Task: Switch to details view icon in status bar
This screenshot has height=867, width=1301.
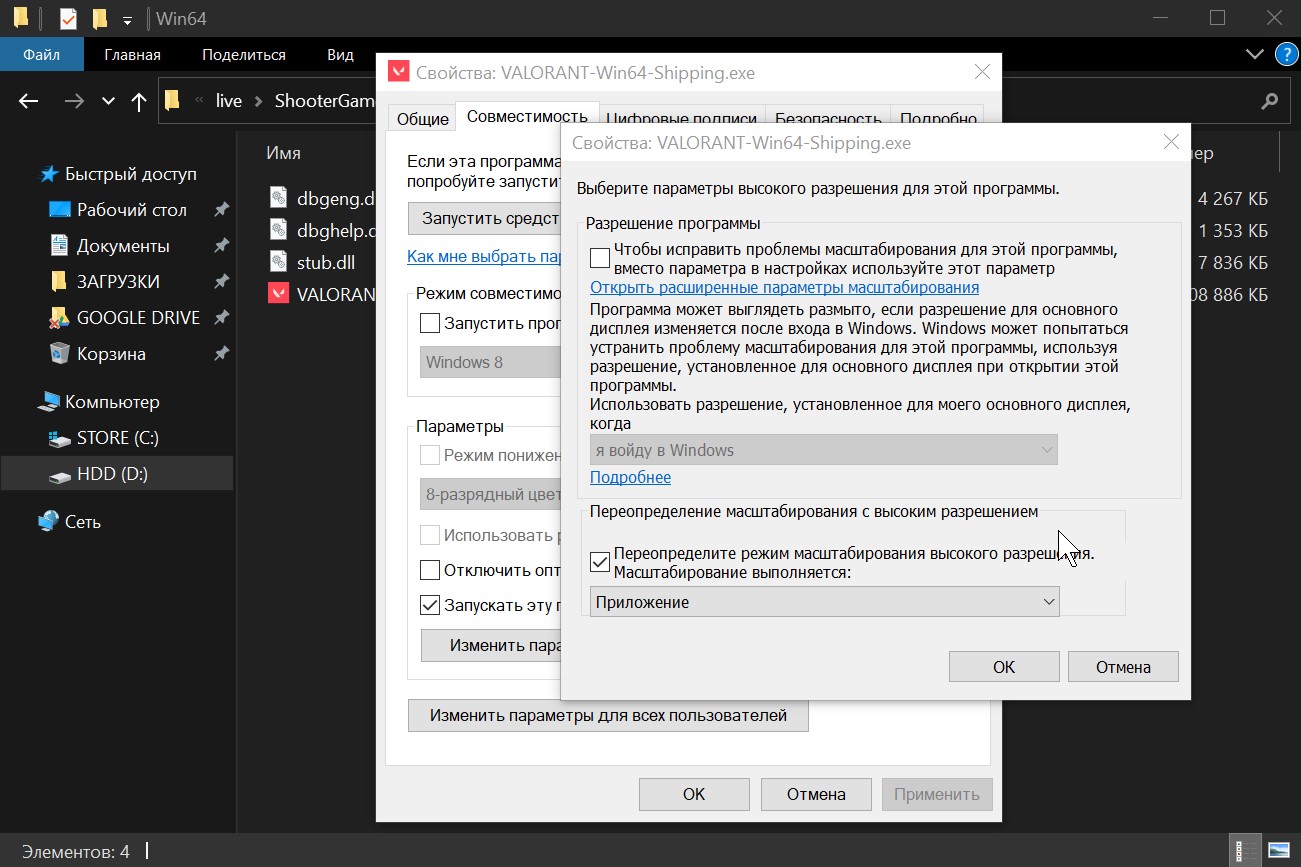Action: coord(1245,852)
